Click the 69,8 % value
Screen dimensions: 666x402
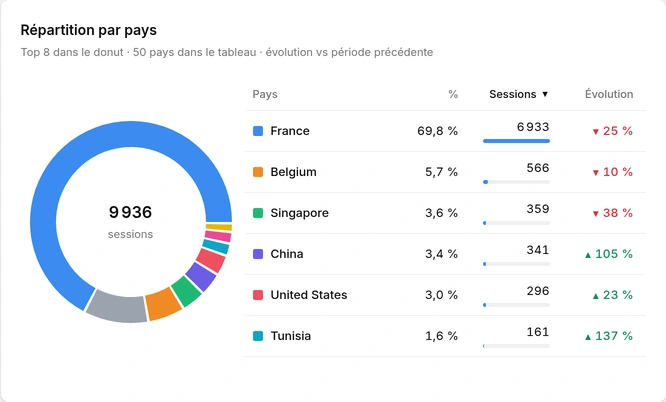pos(437,131)
